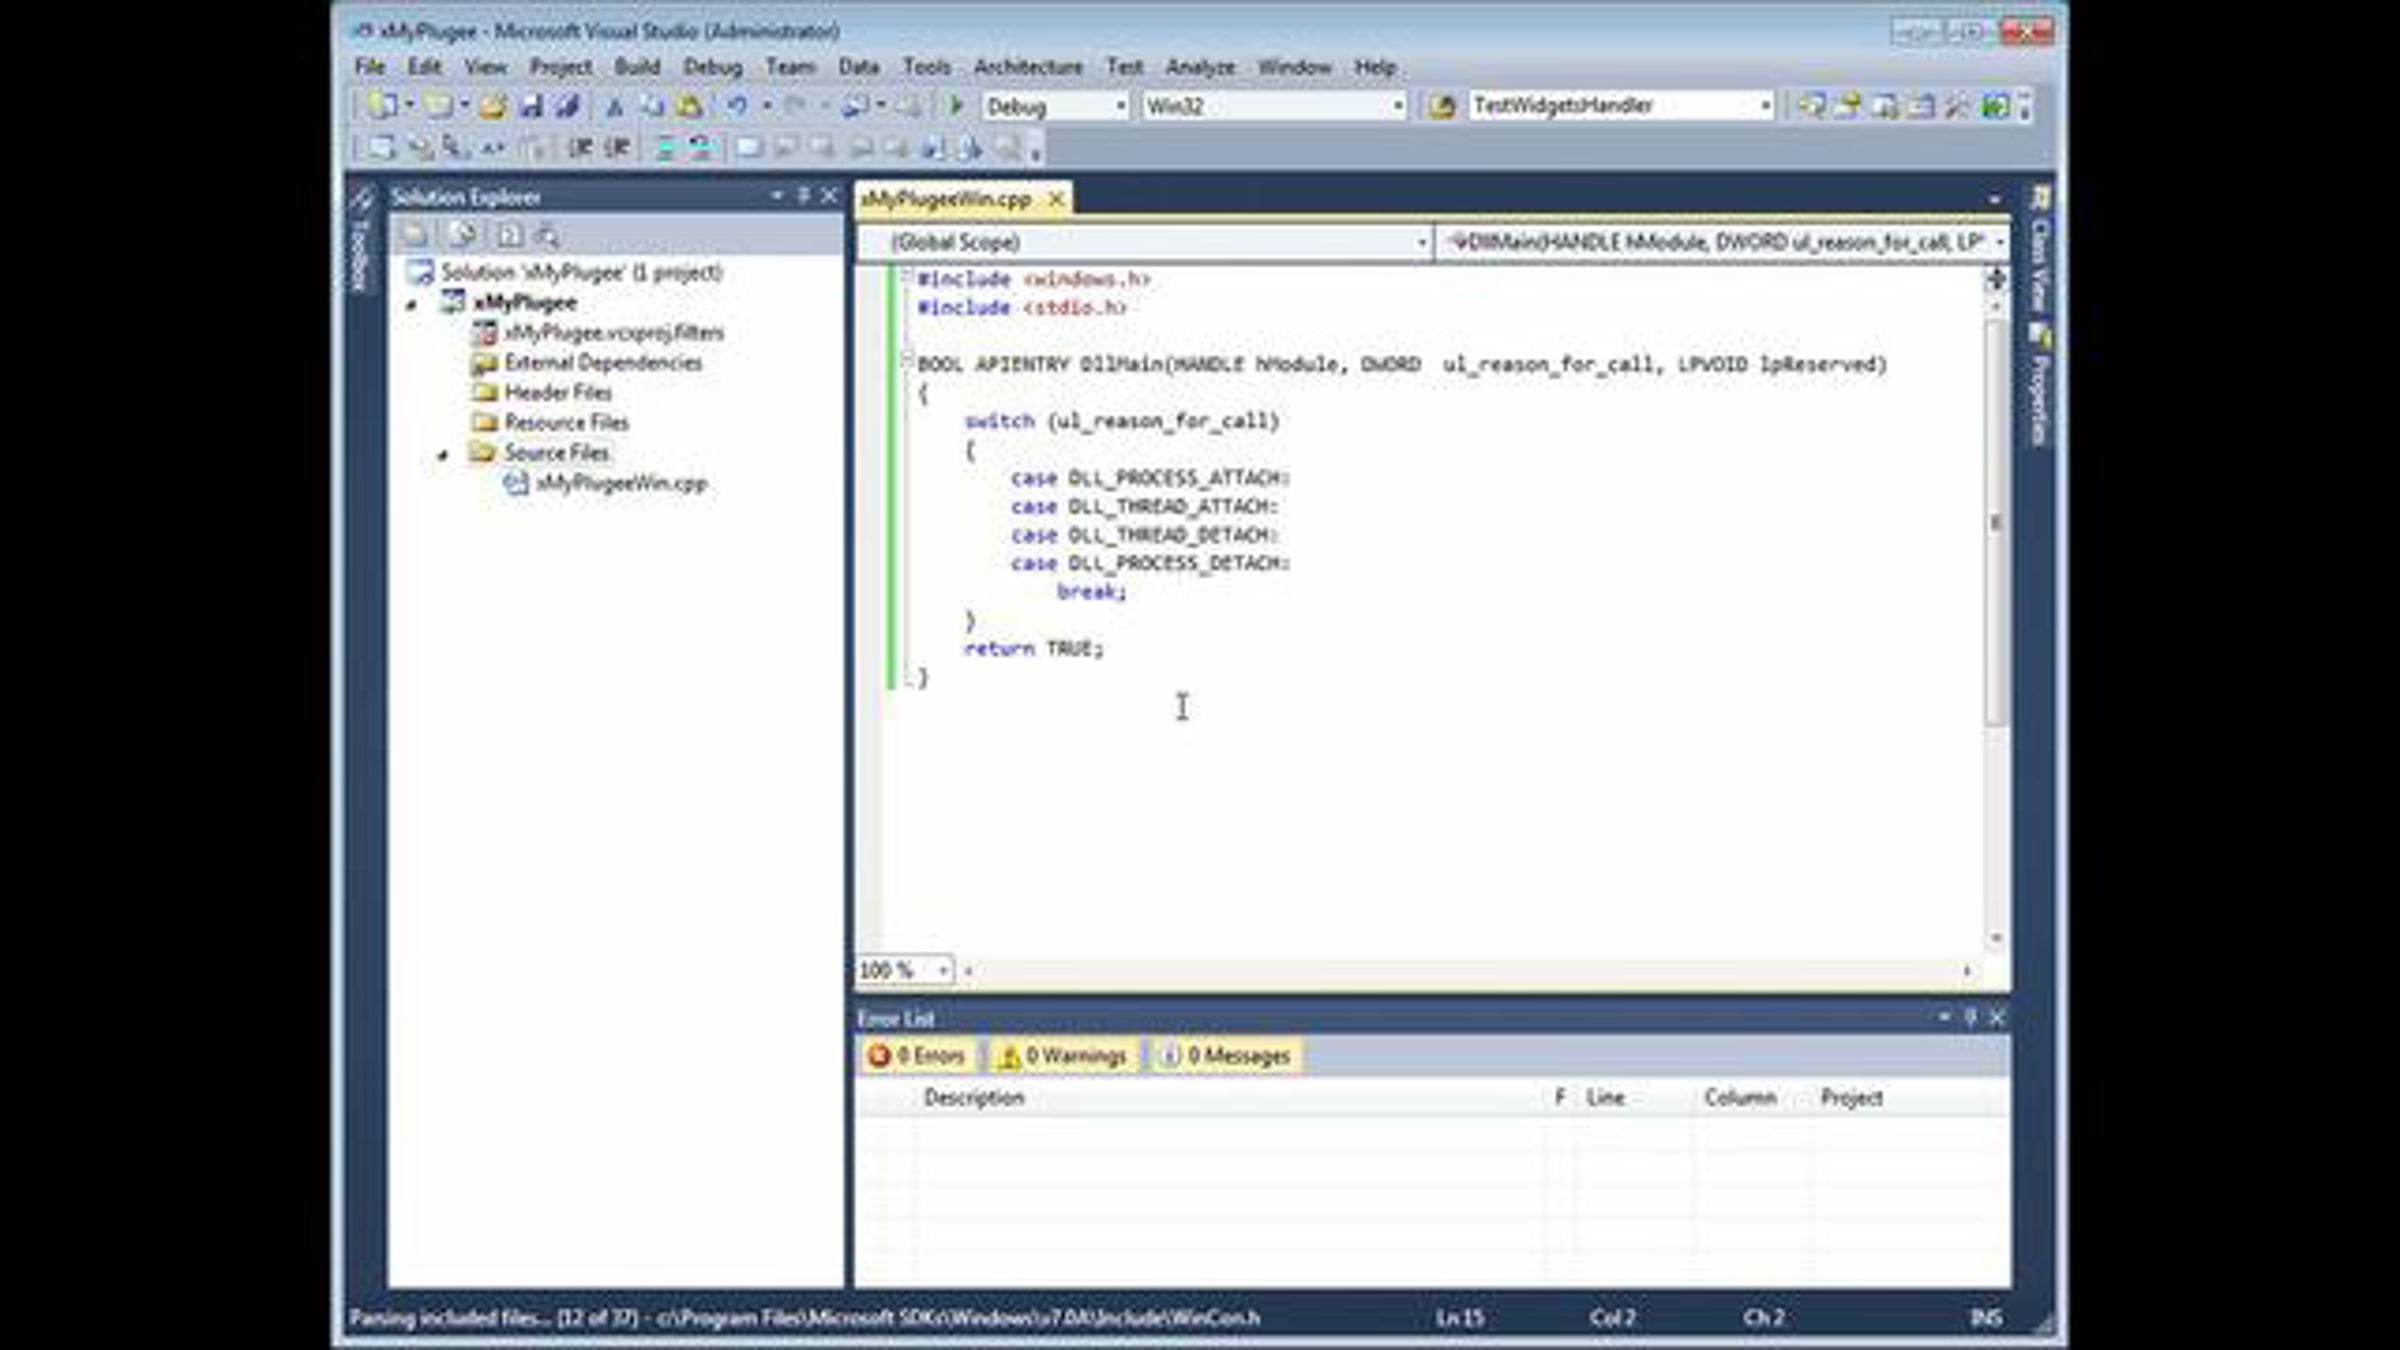Click the editor horizontal scroll right arrow
Image resolution: width=2400 pixels, height=1350 pixels.
click(1967, 970)
